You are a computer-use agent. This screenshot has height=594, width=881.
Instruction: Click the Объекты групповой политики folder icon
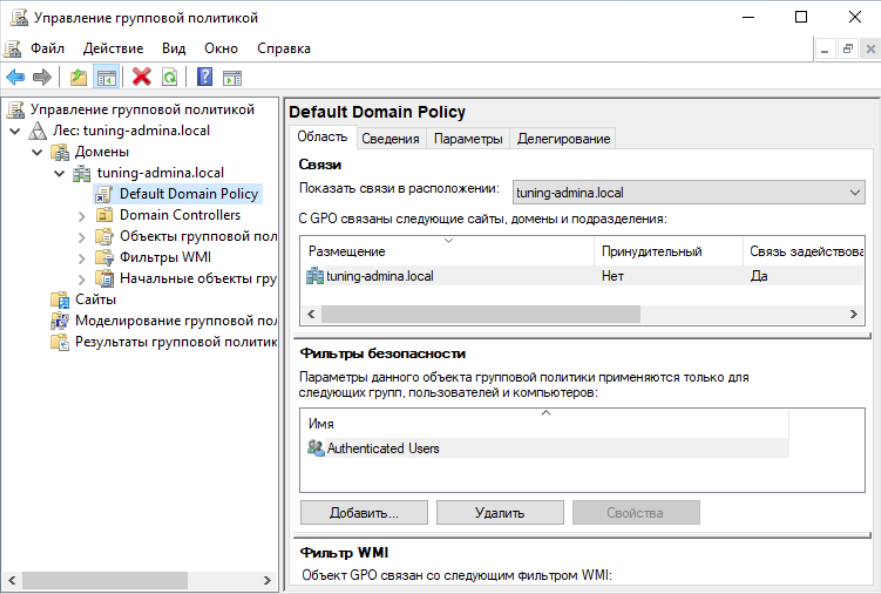pos(104,237)
